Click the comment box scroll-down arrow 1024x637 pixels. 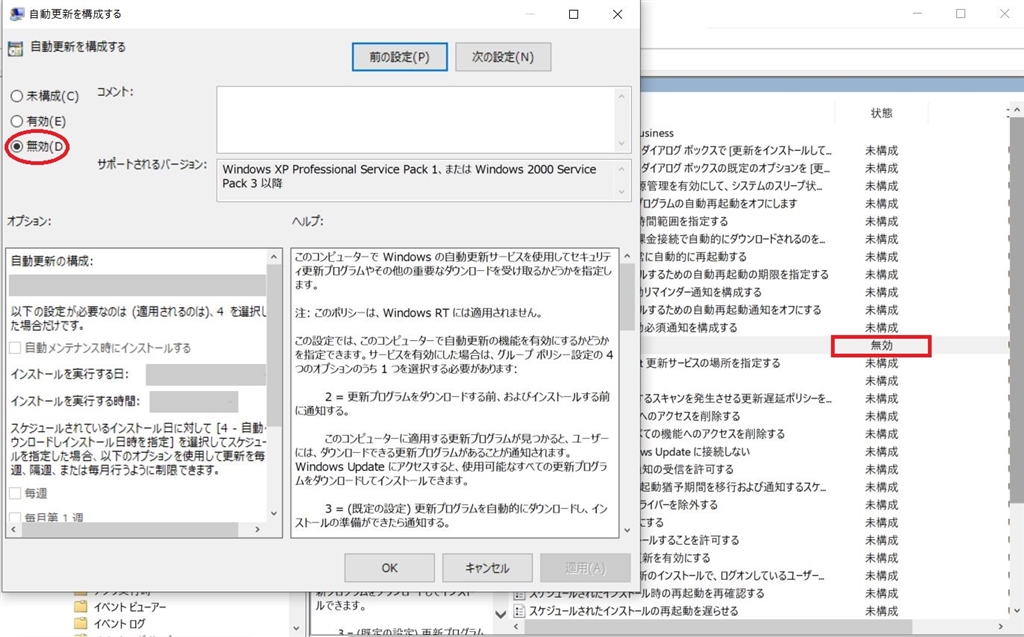pyautogui.click(x=622, y=143)
